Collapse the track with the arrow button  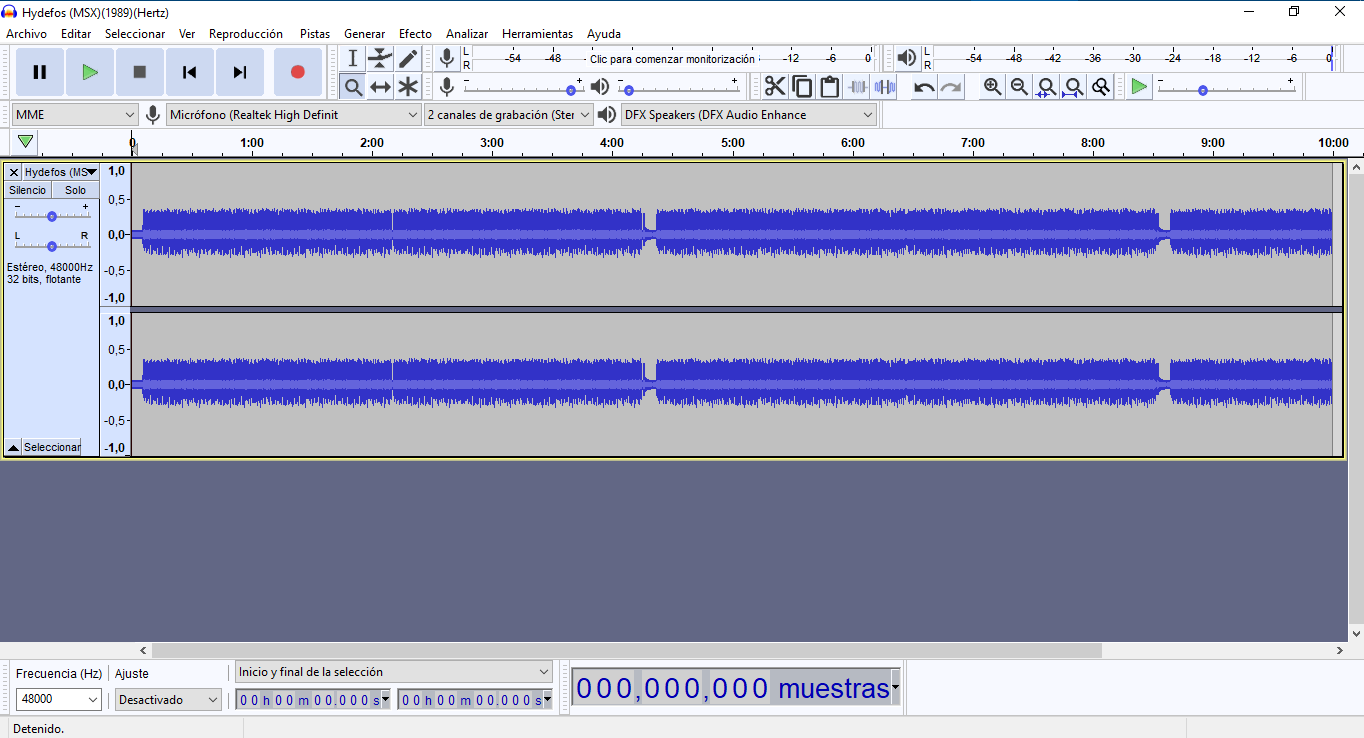pos(13,447)
